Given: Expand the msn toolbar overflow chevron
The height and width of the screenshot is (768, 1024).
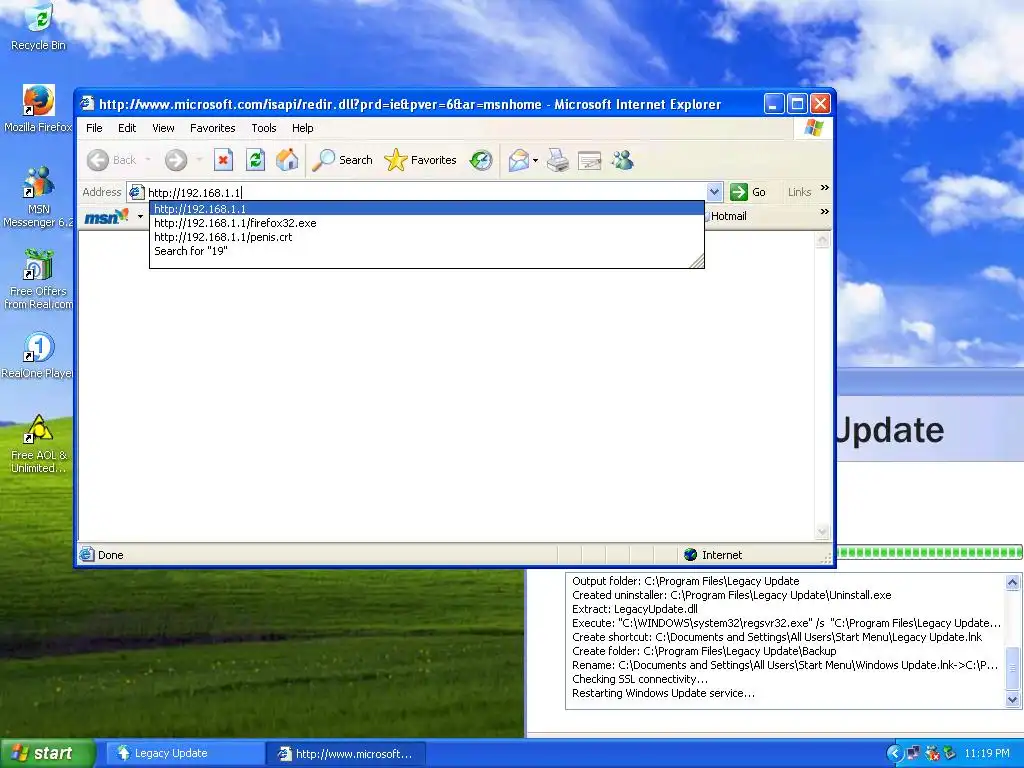Looking at the screenshot, I should point(825,212).
